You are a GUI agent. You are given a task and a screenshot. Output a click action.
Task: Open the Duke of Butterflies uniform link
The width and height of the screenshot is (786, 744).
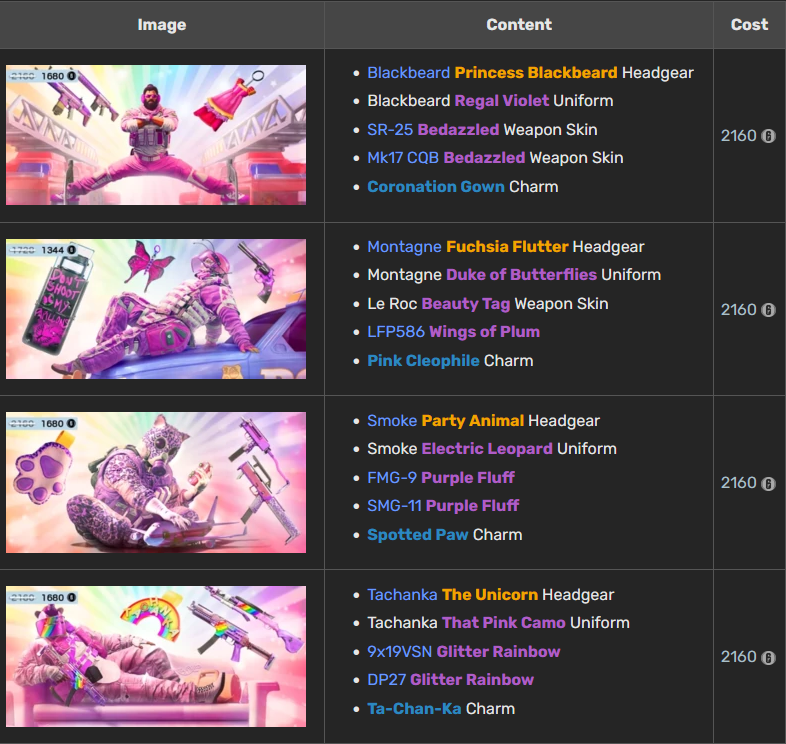pos(521,275)
